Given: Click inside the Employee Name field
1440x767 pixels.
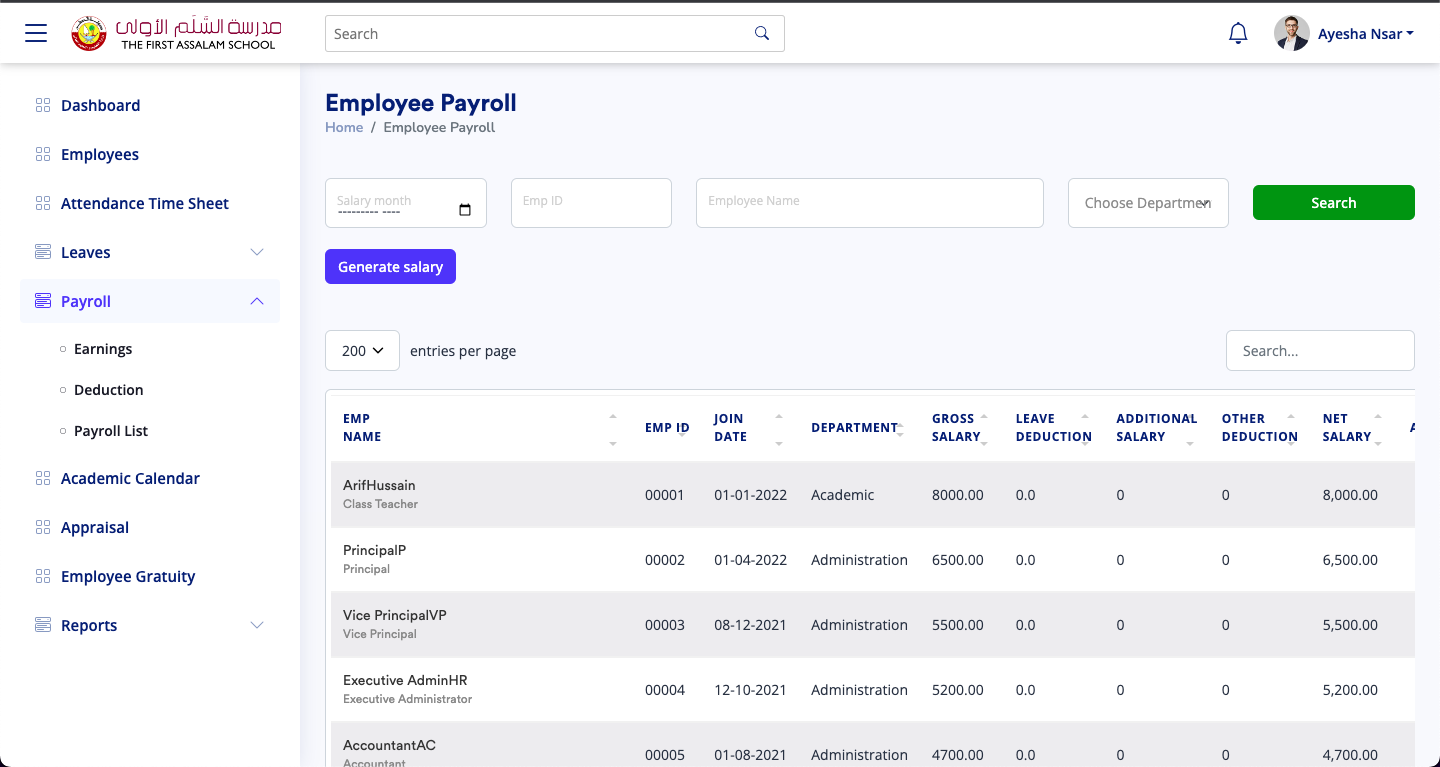Looking at the screenshot, I should coord(869,202).
